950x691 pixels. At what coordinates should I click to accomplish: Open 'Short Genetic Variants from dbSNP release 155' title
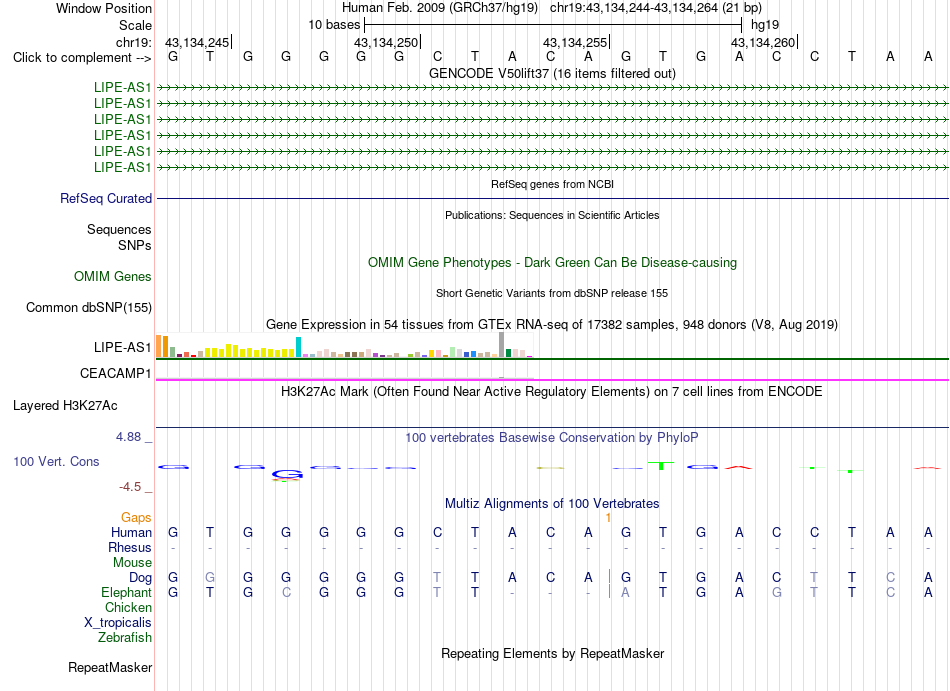[552, 293]
